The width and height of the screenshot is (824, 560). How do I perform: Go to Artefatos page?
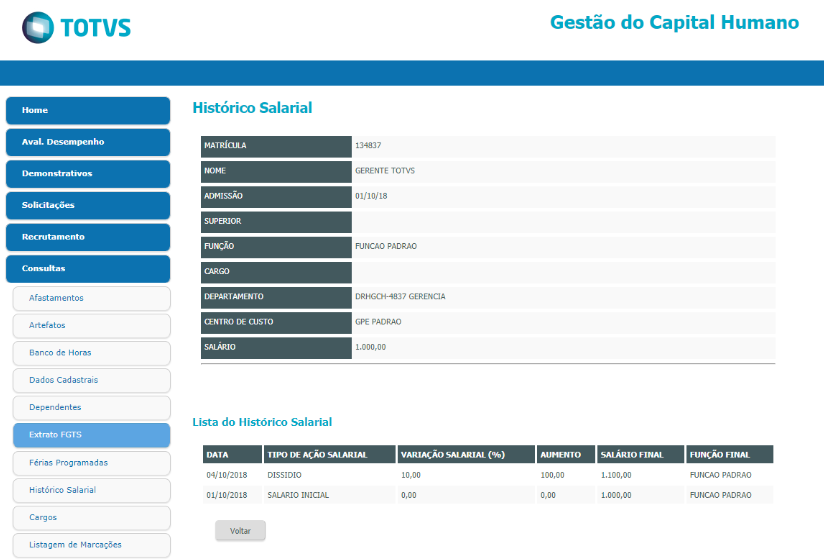pos(91,325)
